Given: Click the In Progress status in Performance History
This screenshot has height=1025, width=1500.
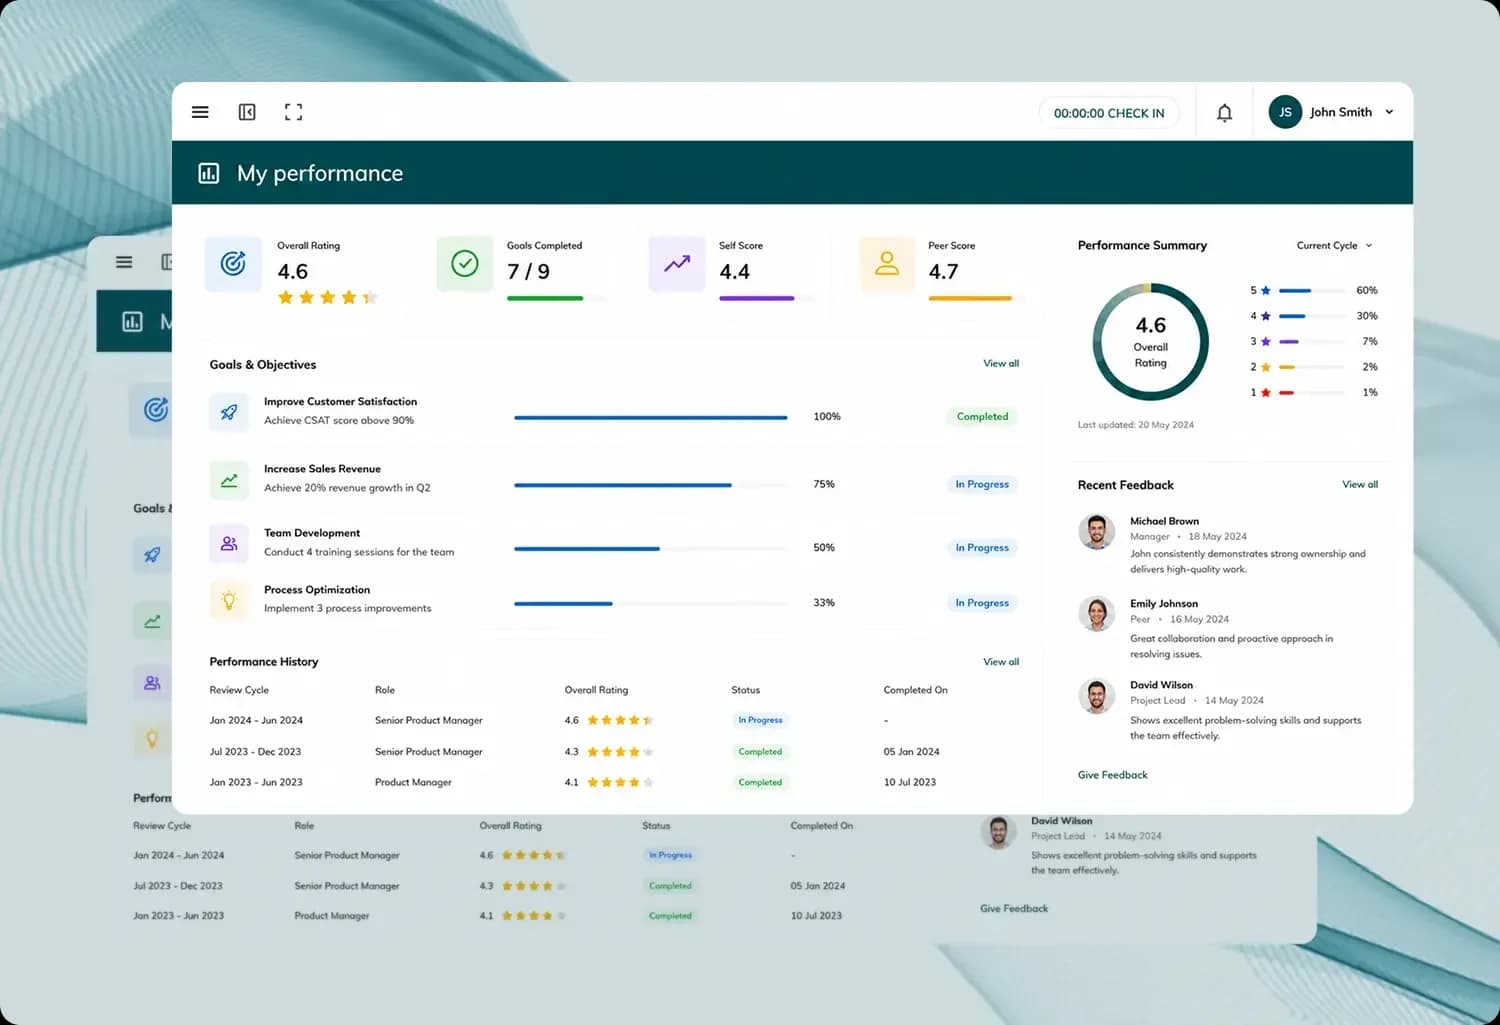Looking at the screenshot, I should pyautogui.click(x=760, y=720).
